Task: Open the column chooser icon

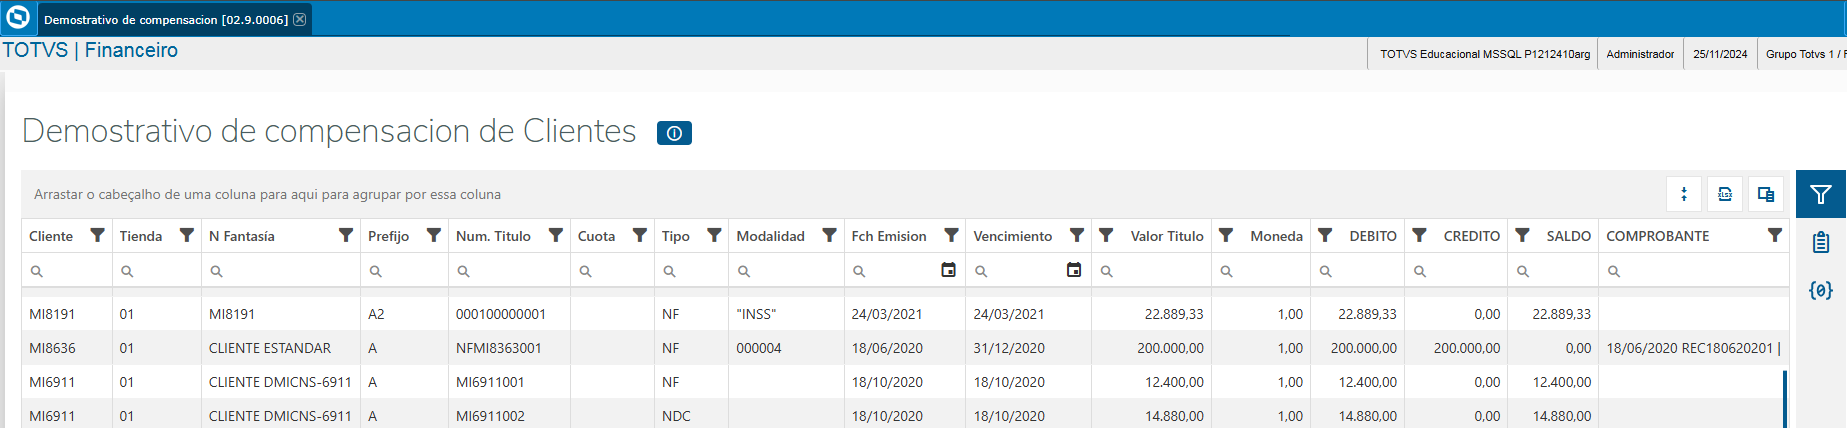Action: click(1766, 194)
